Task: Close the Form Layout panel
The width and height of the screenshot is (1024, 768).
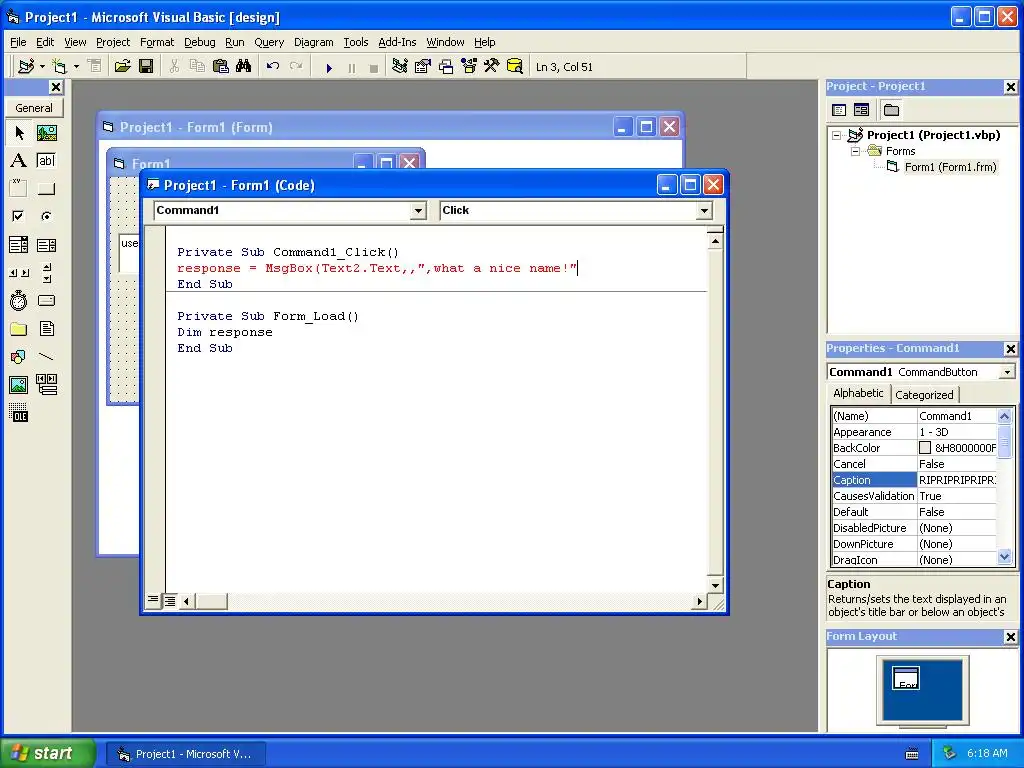Action: point(1010,637)
